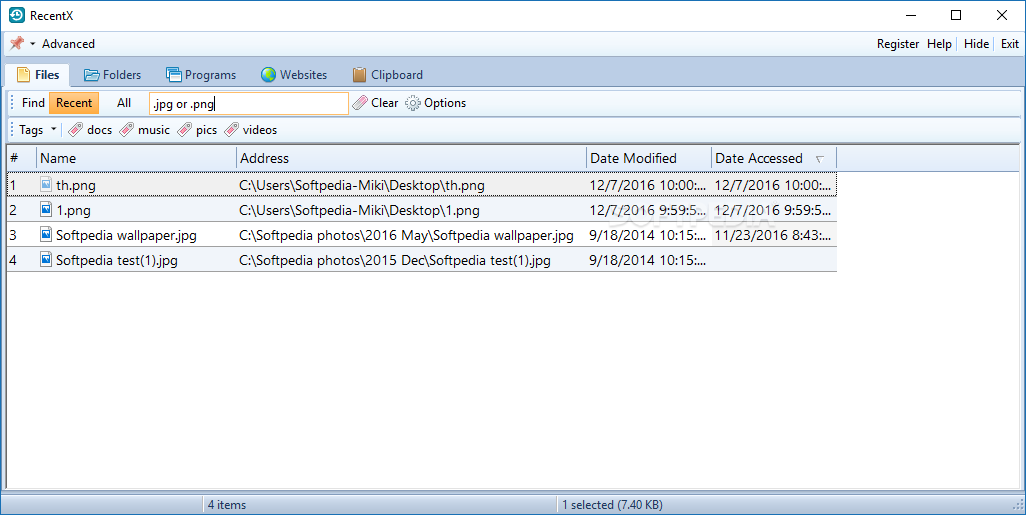Minimize the RecentX window
Image resolution: width=1026 pixels, height=515 pixels.
coord(910,15)
